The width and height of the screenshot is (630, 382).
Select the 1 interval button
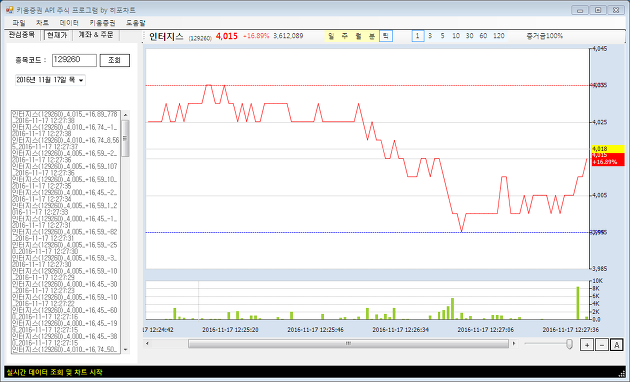(x=418, y=36)
